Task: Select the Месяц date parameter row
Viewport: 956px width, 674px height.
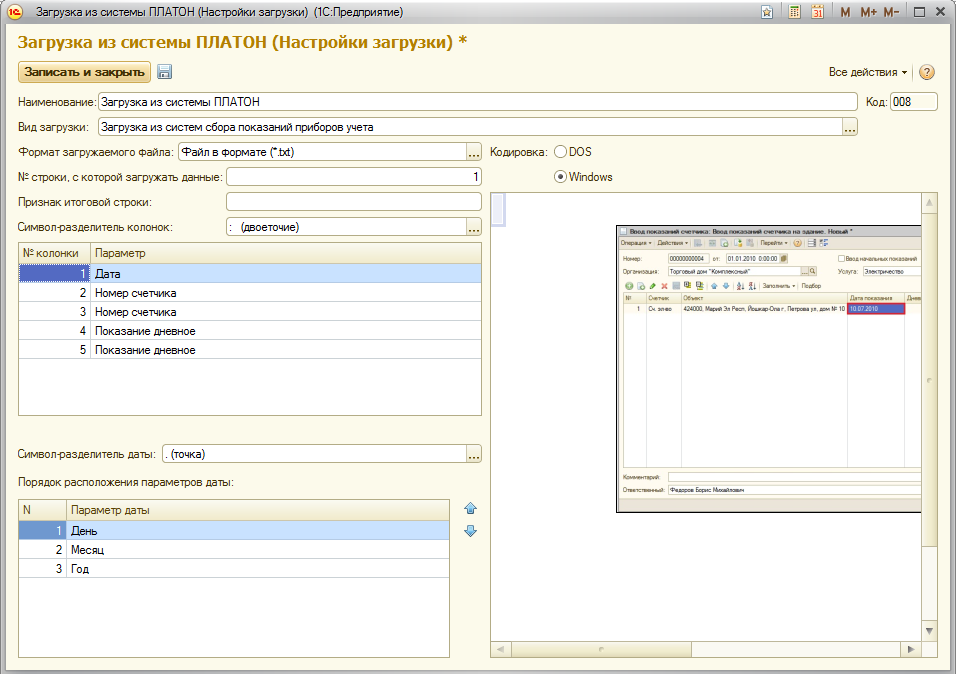Action: point(234,550)
